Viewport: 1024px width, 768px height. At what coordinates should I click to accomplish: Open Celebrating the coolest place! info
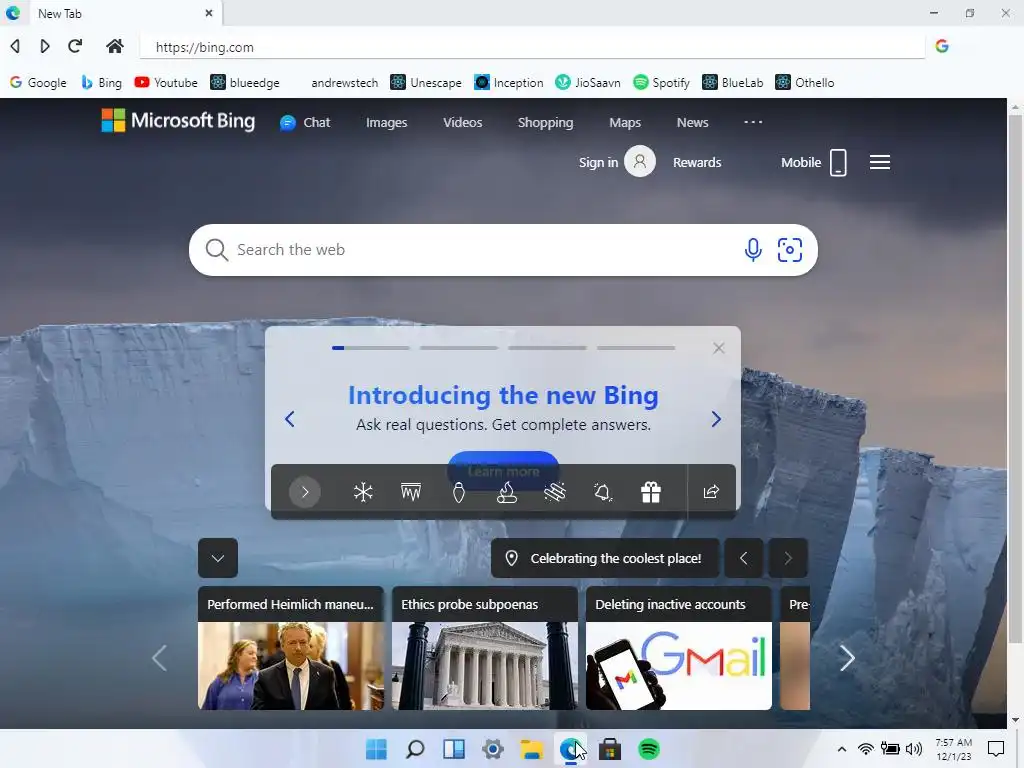point(605,558)
